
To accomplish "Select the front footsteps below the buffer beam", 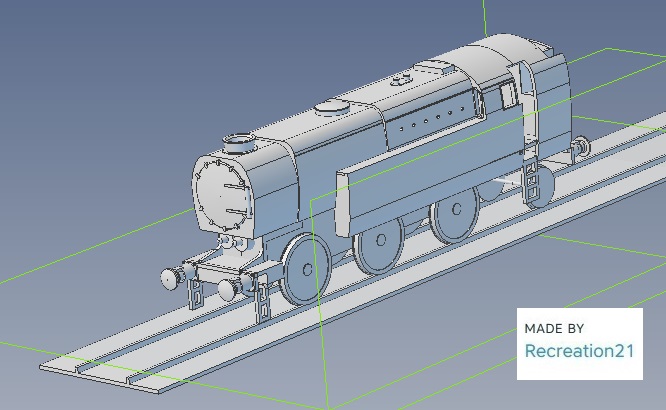I will pyautogui.click(x=196, y=293).
